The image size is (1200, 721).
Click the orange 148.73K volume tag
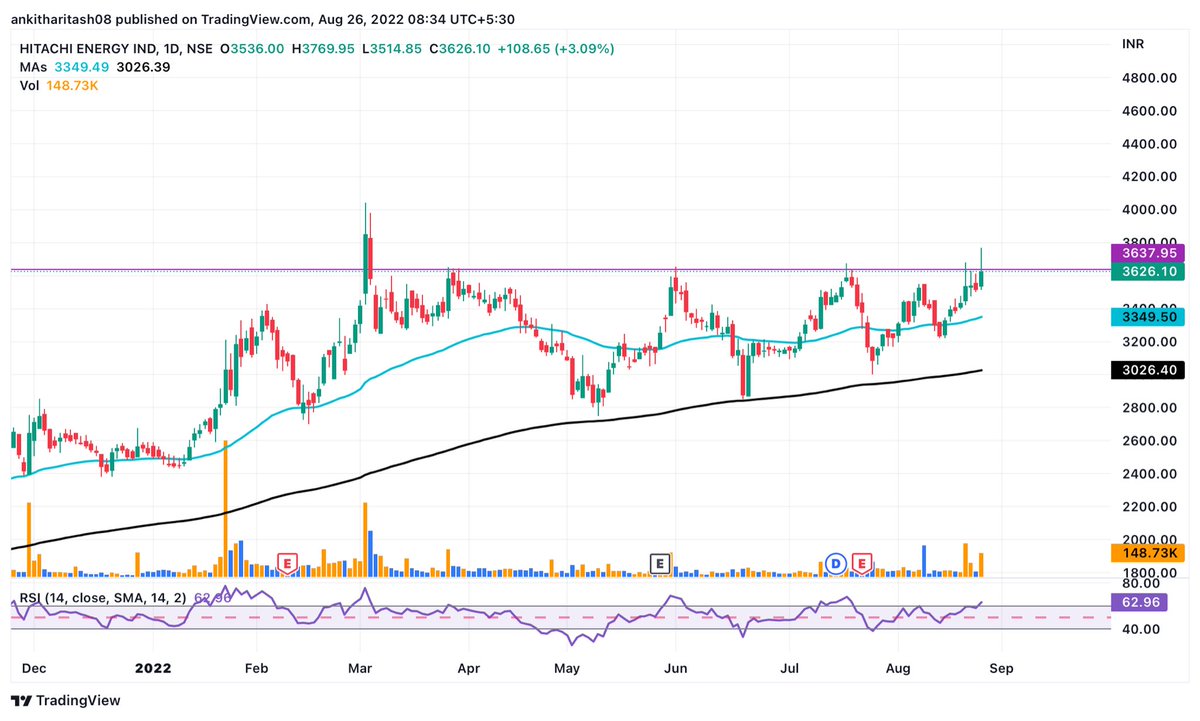[x=1147, y=553]
